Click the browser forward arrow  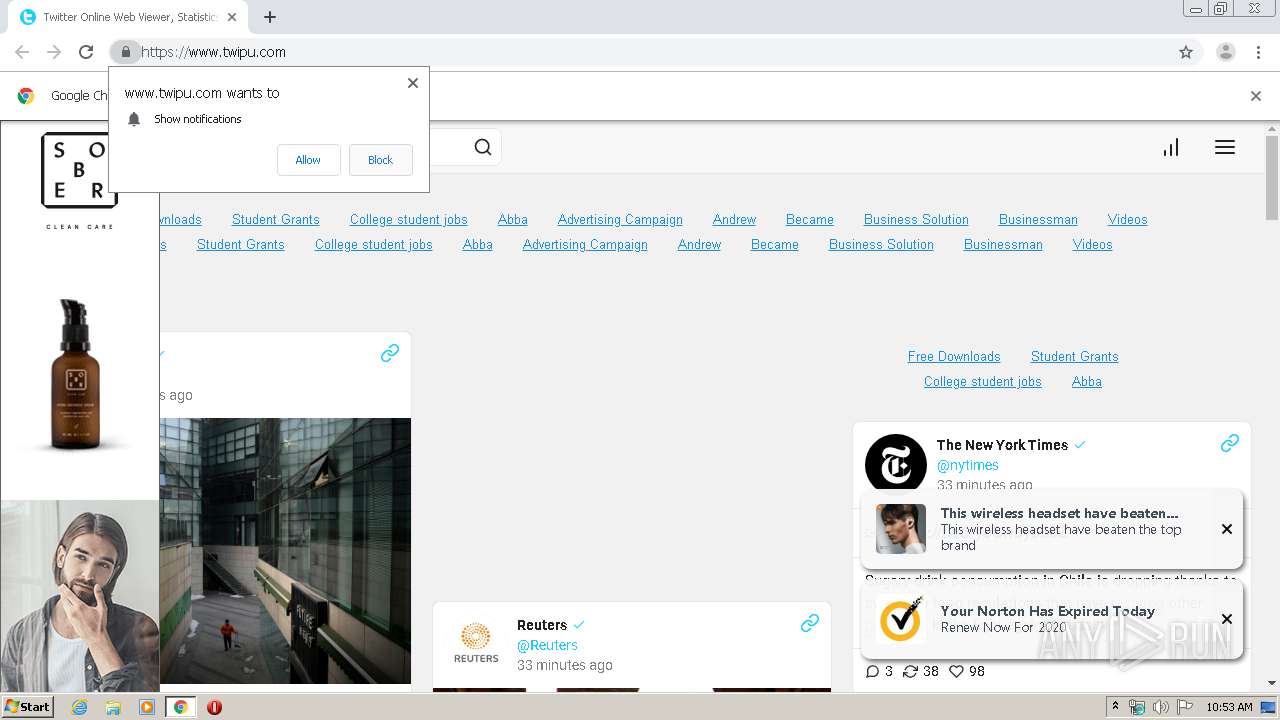point(54,52)
